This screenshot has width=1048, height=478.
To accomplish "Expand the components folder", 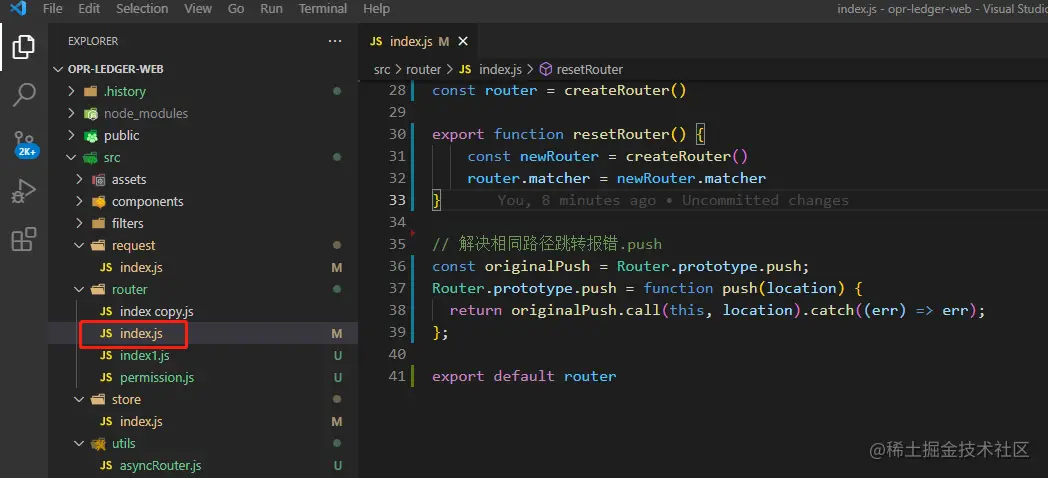I will click(x=80, y=202).
